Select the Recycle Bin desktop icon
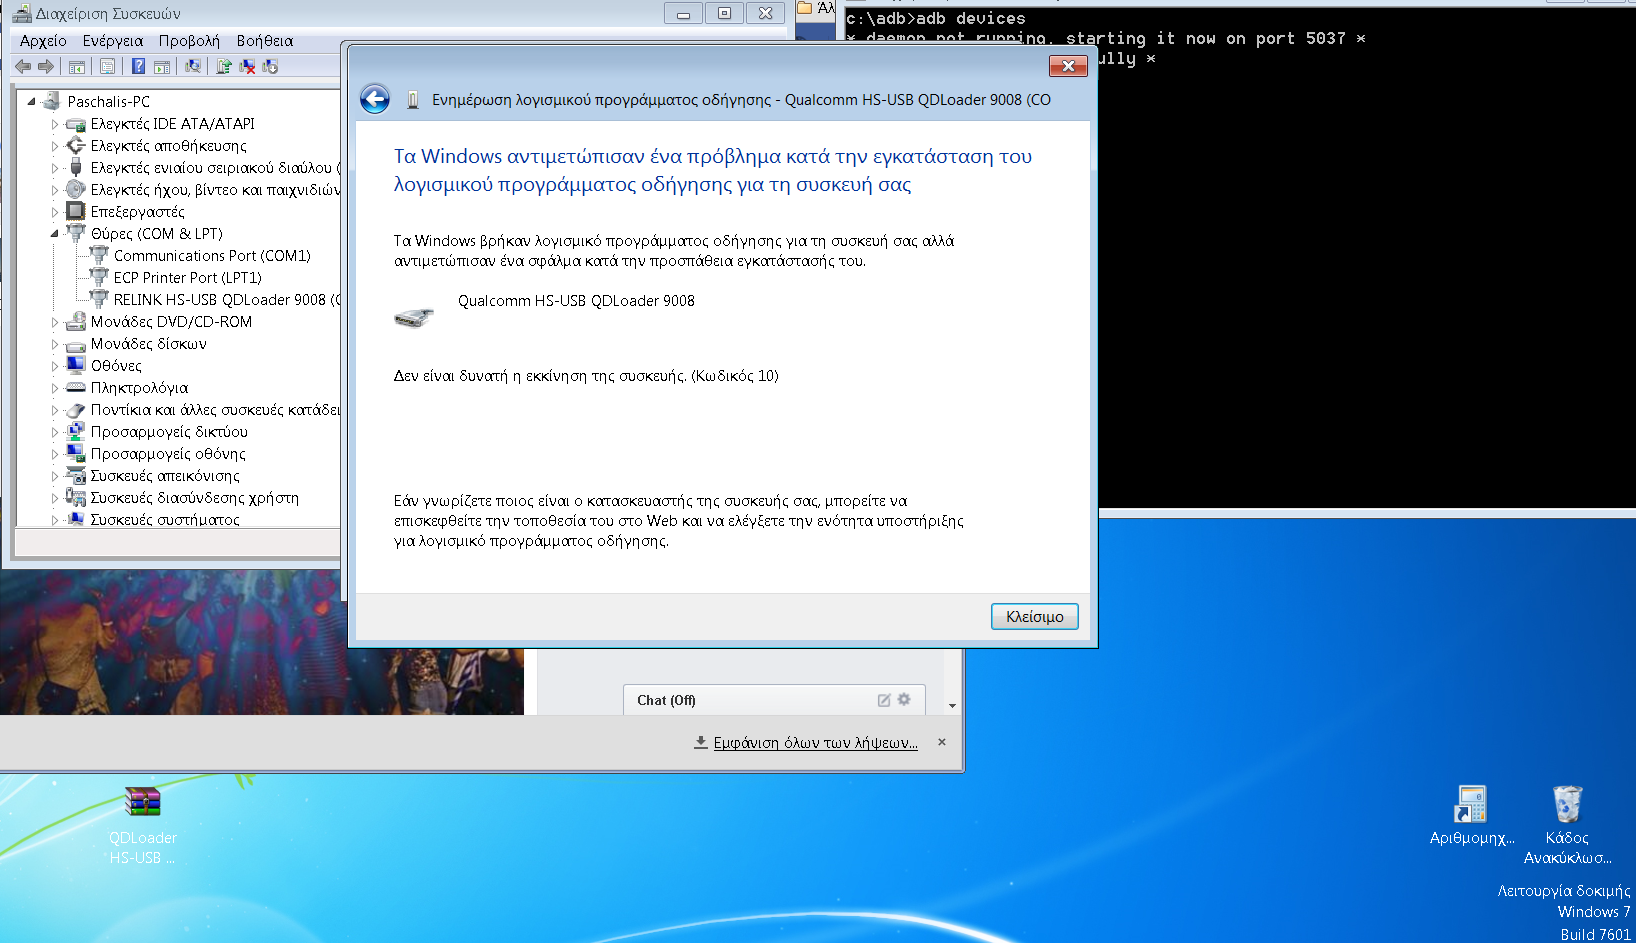 click(1567, 826)
